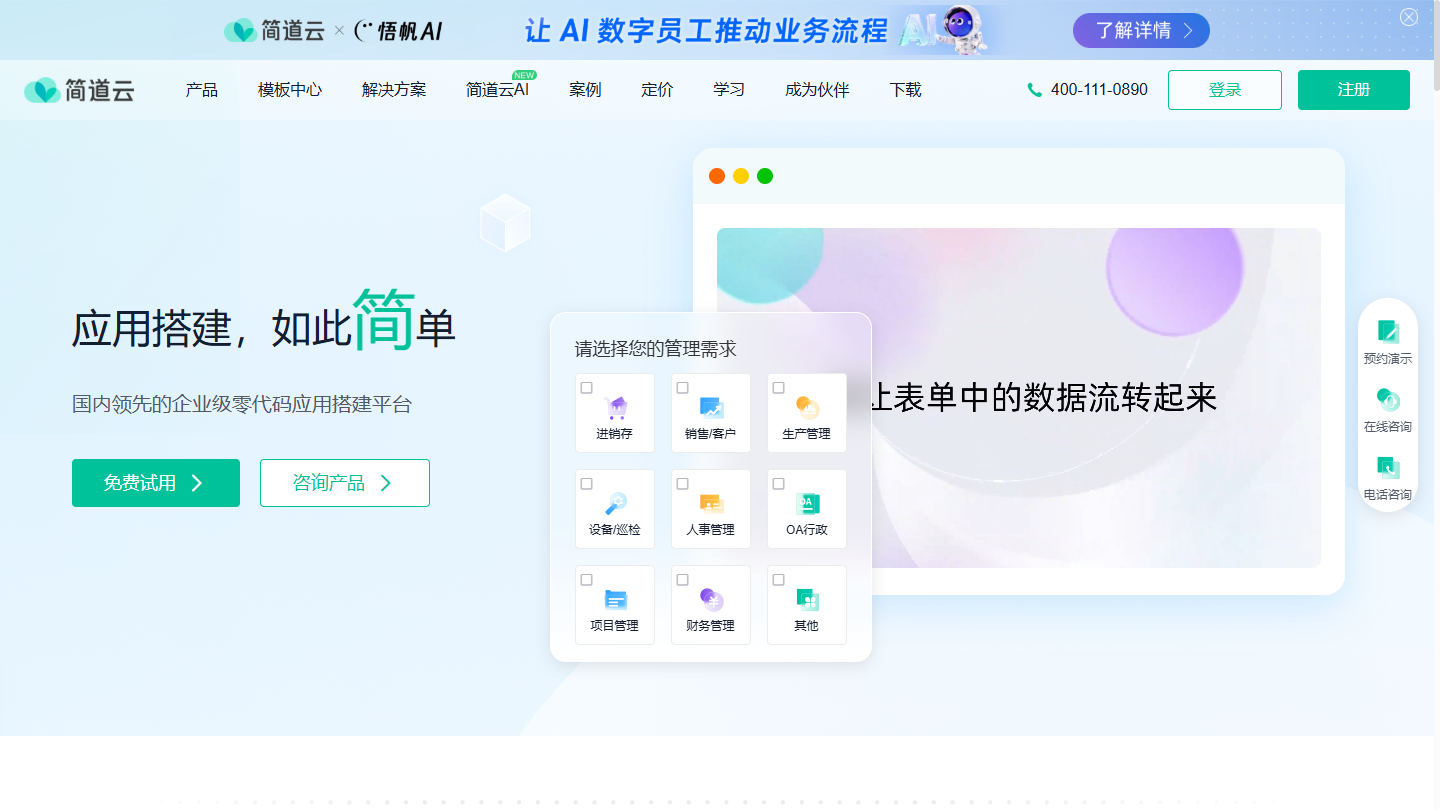The image size is (1440, 810).
Task: Close the top promotional banner
Action: 1409,17
